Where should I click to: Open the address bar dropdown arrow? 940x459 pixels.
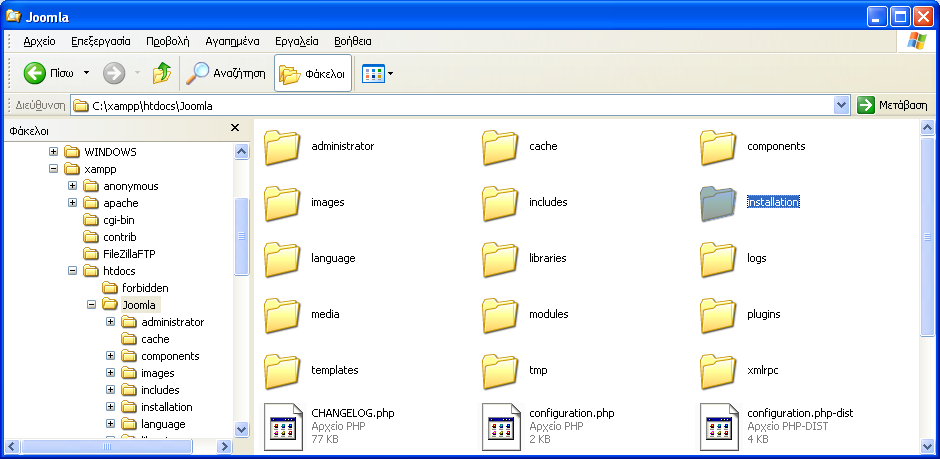842,105
